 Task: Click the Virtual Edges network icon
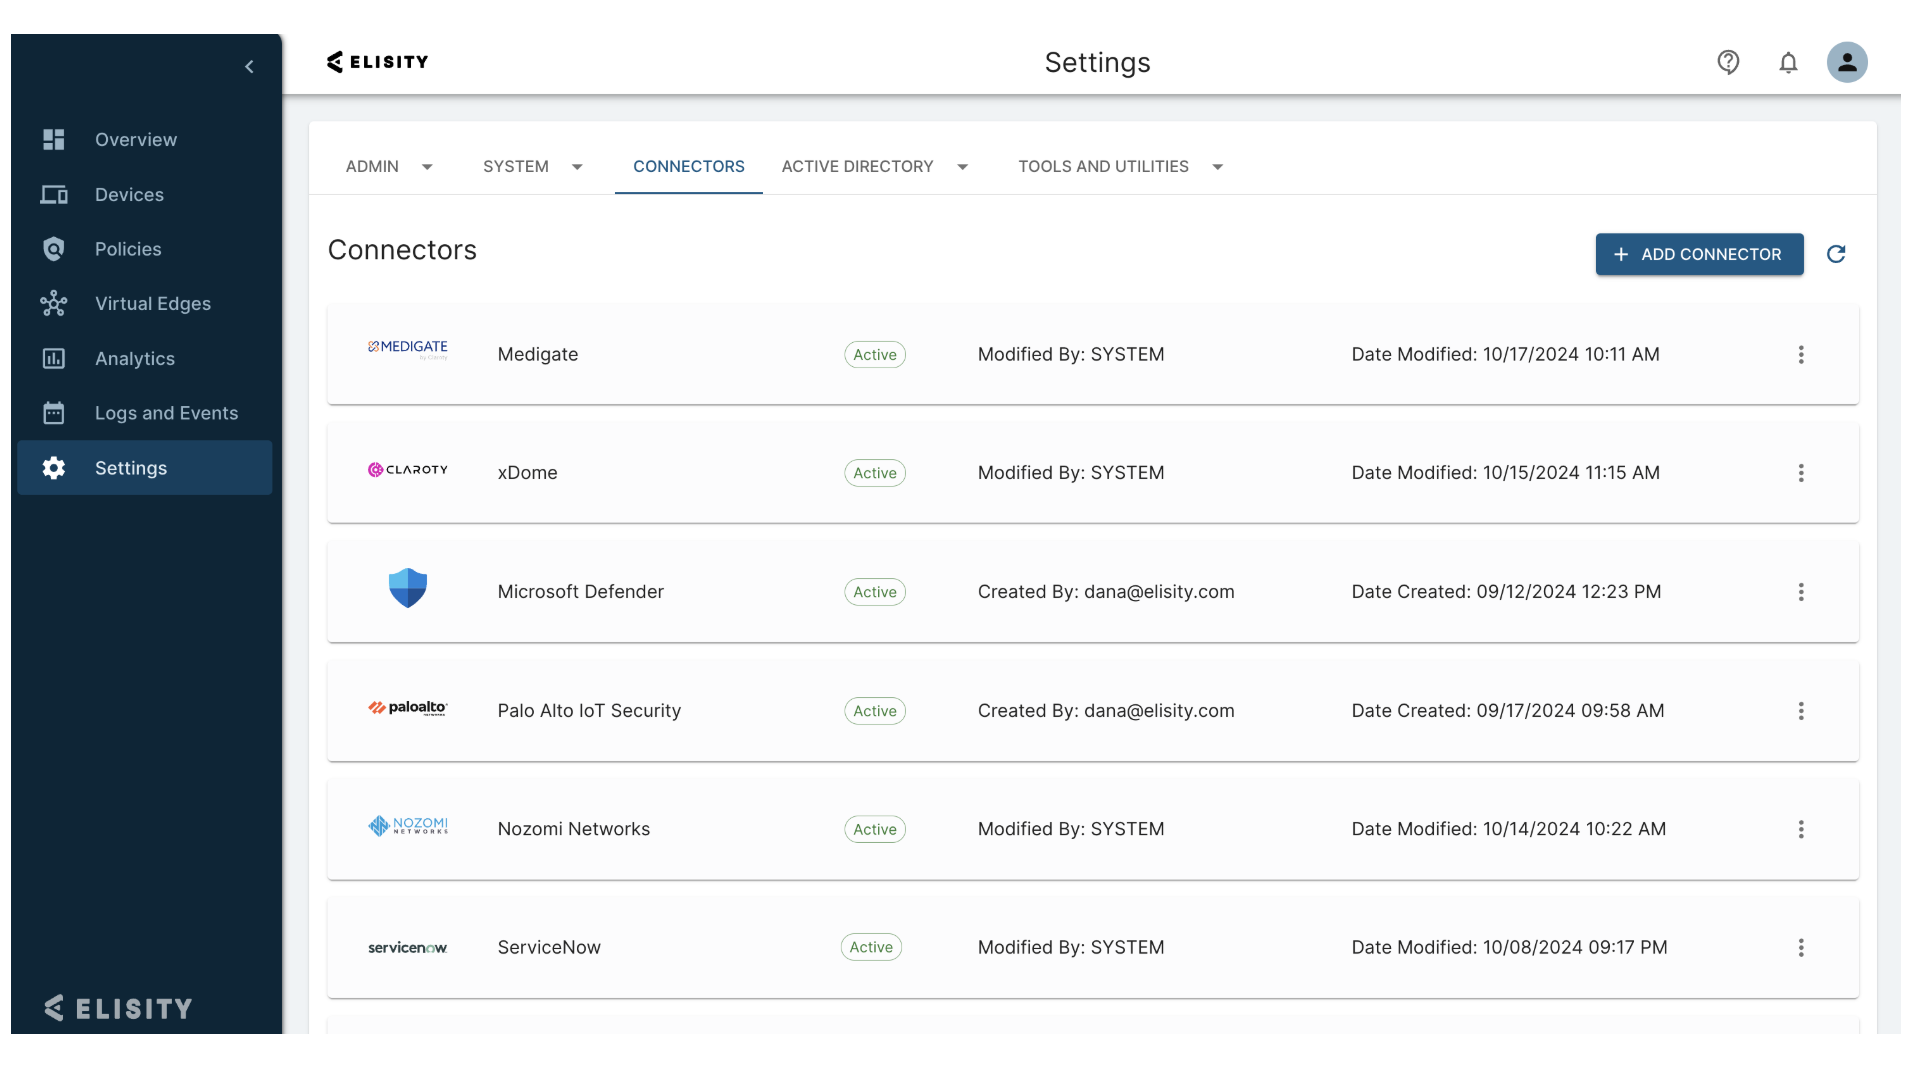[54, 304]
